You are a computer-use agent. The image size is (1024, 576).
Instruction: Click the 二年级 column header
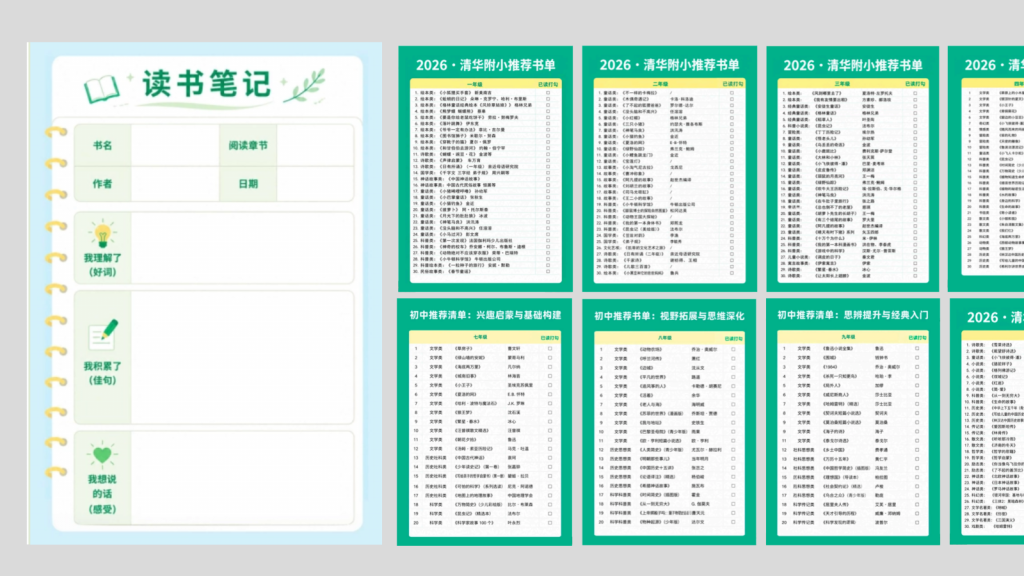660,84
